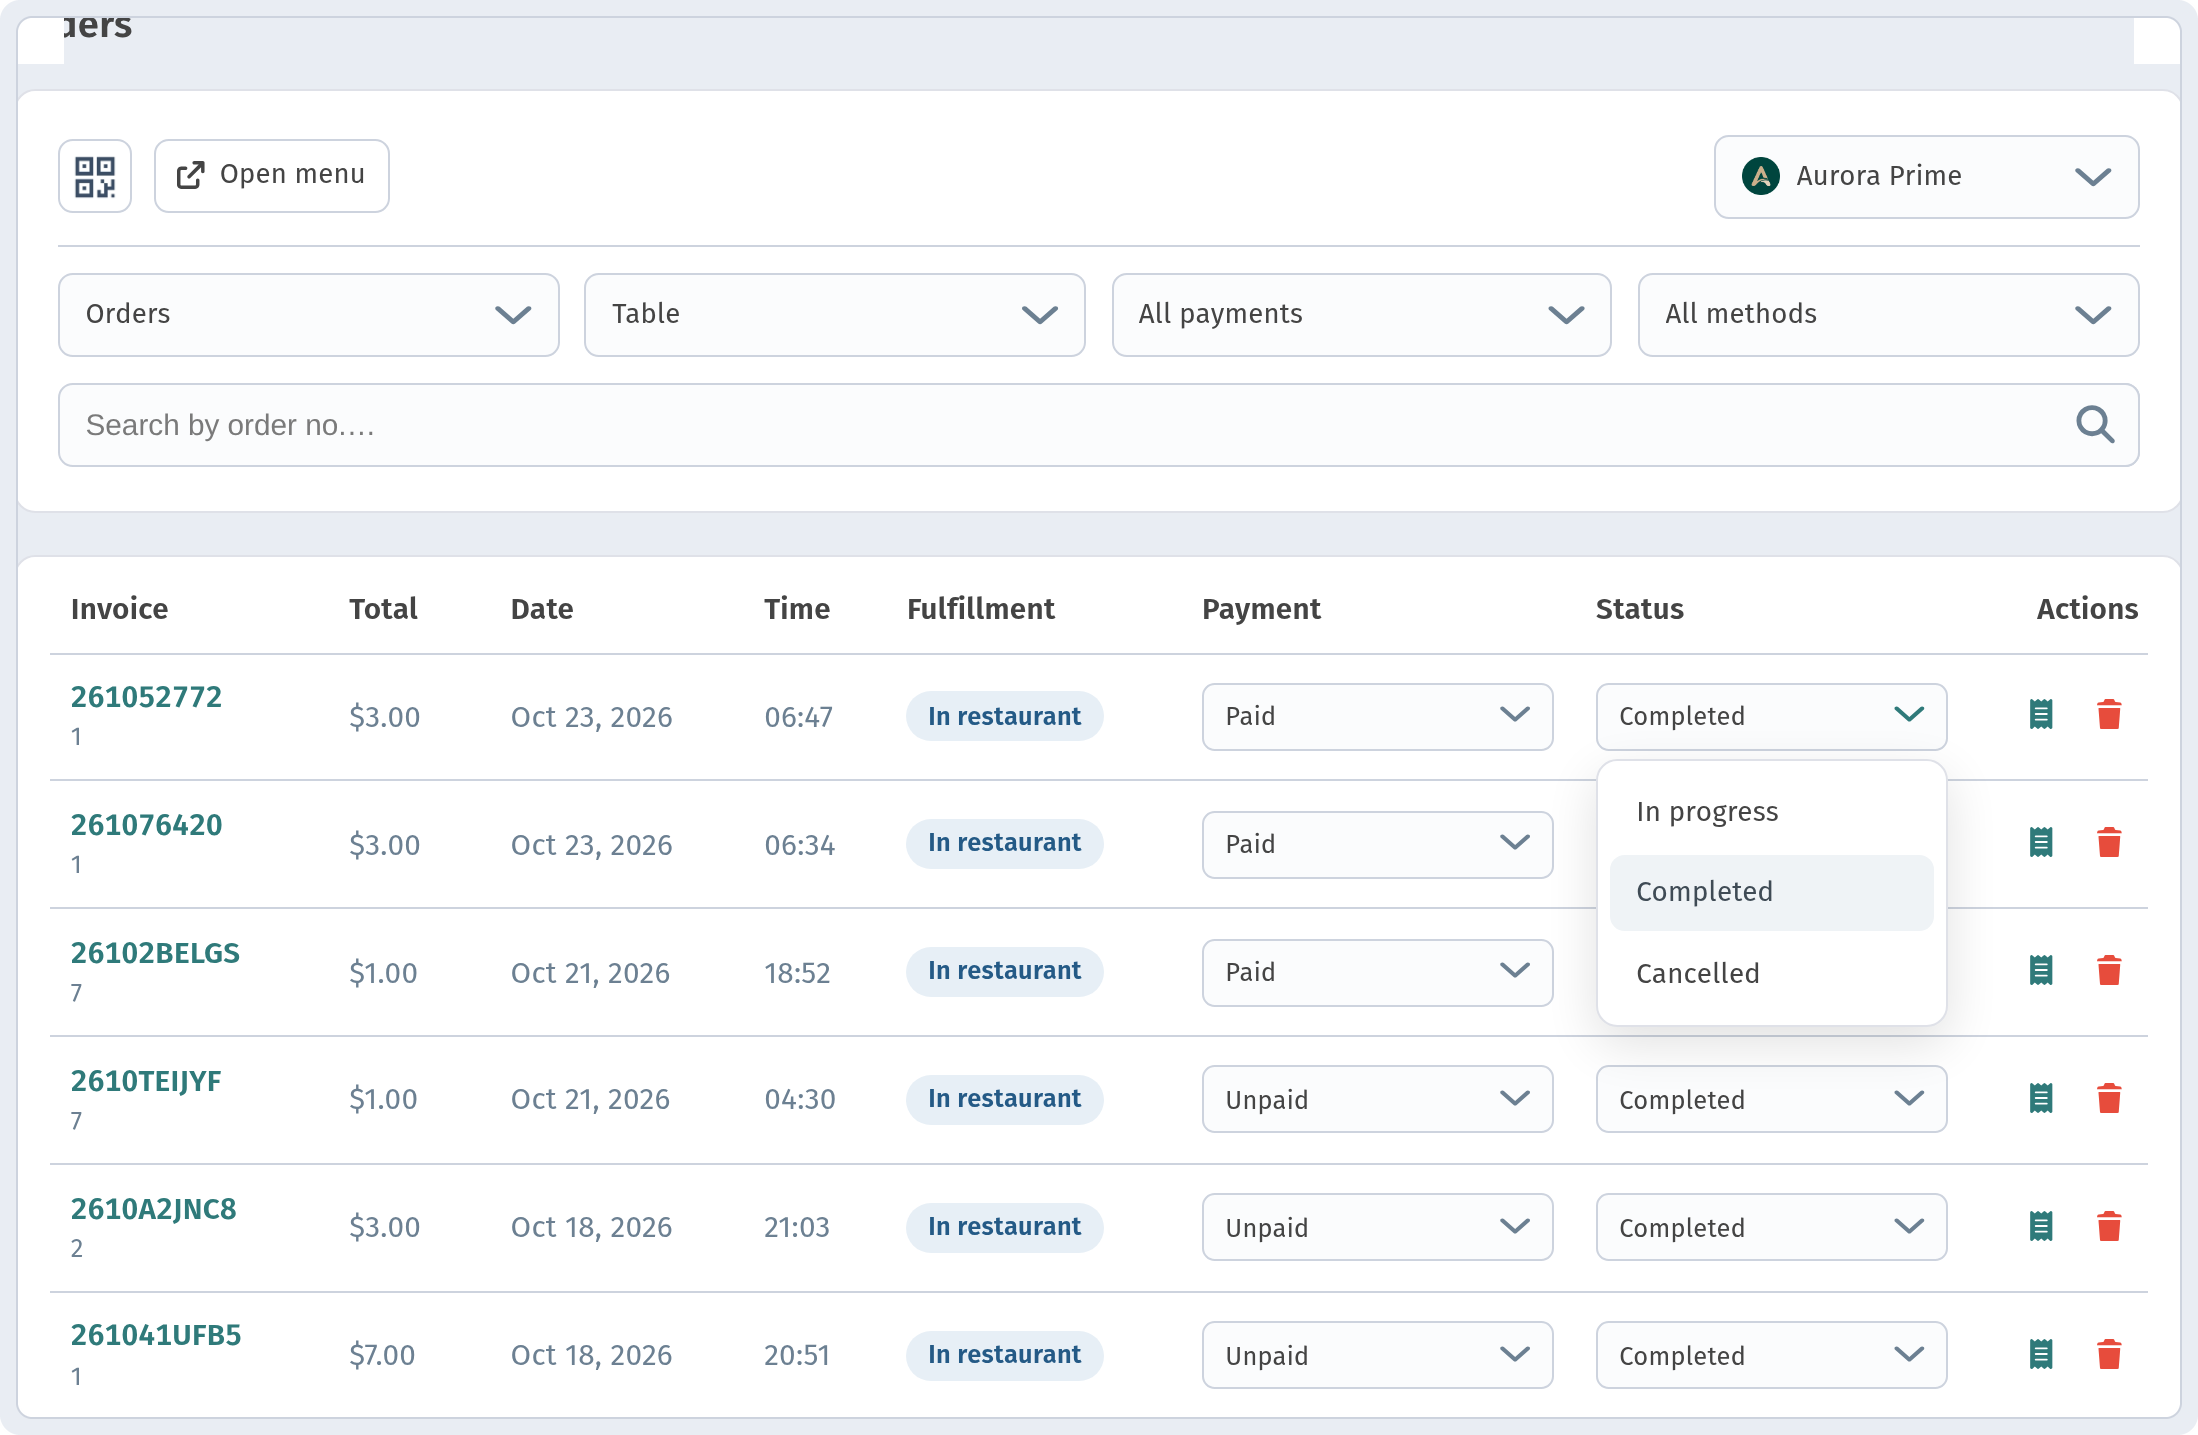
Task: Open invoice link 261052772
Action: point(146,697)
